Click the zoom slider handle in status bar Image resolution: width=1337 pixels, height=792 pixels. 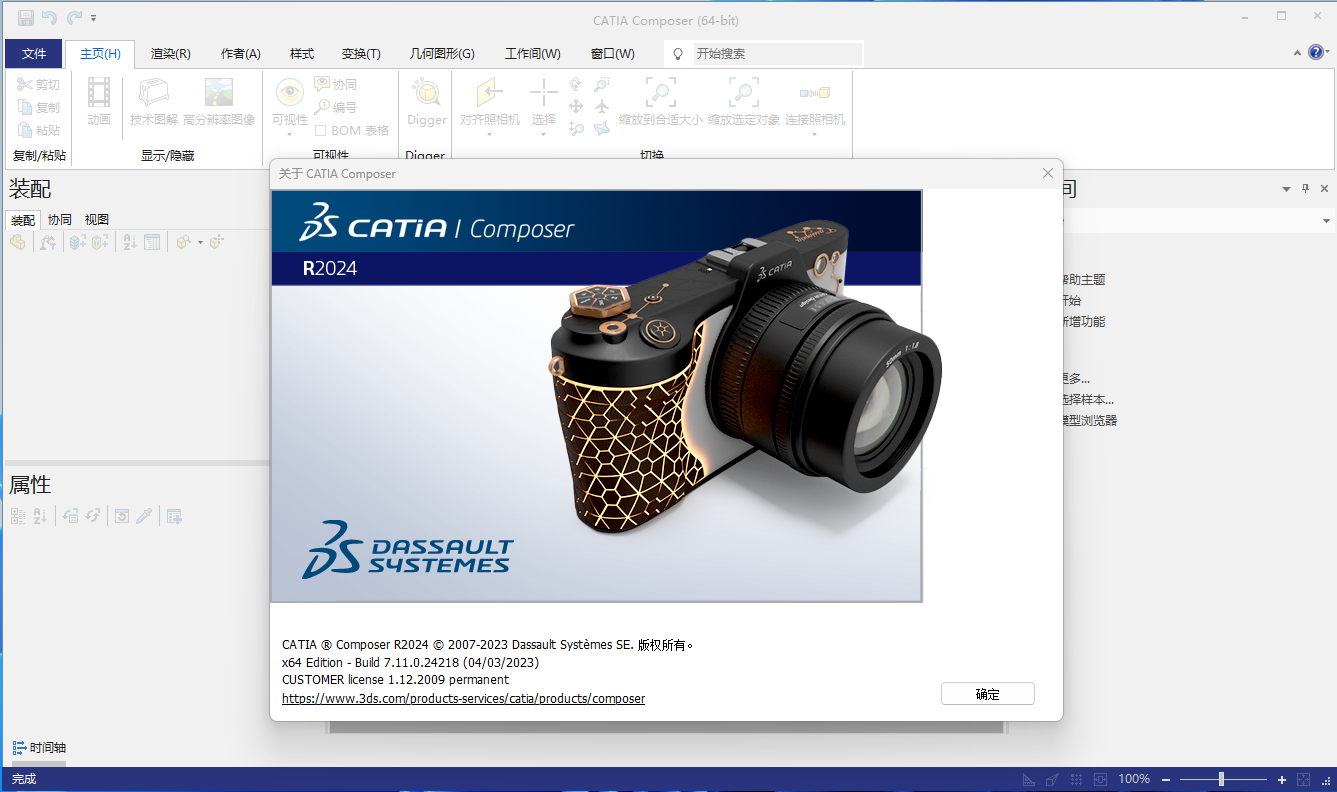(1221, 779)
